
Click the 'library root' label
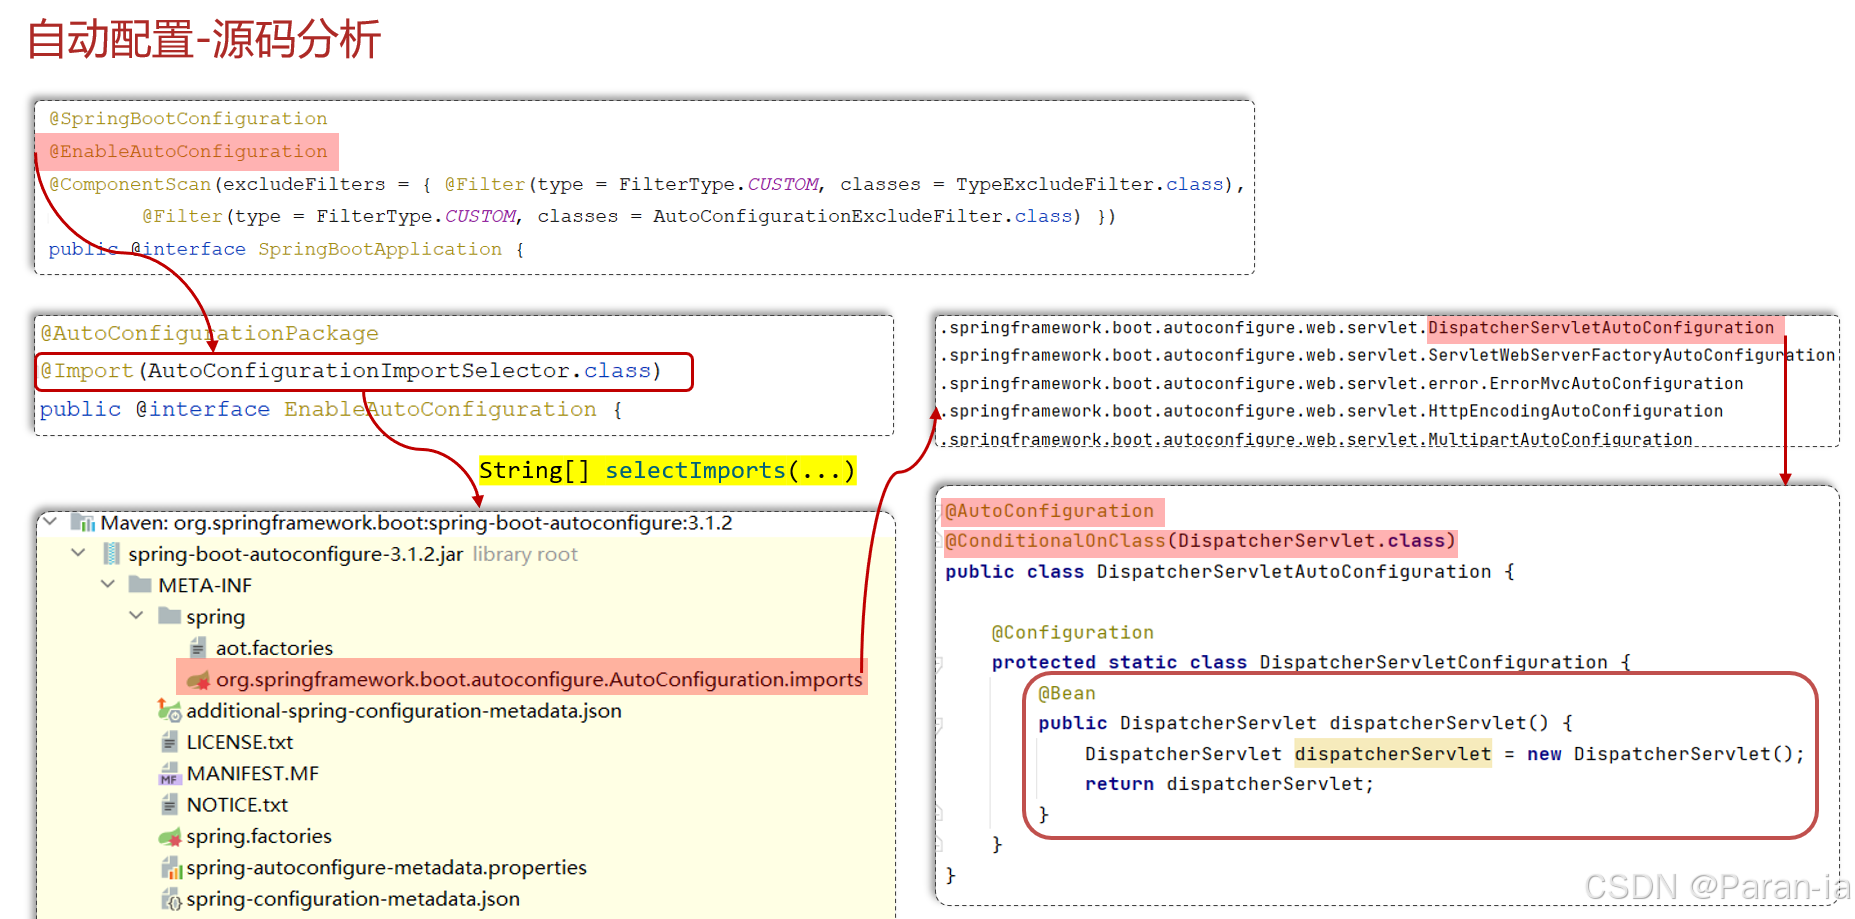[x=525, y=554]
